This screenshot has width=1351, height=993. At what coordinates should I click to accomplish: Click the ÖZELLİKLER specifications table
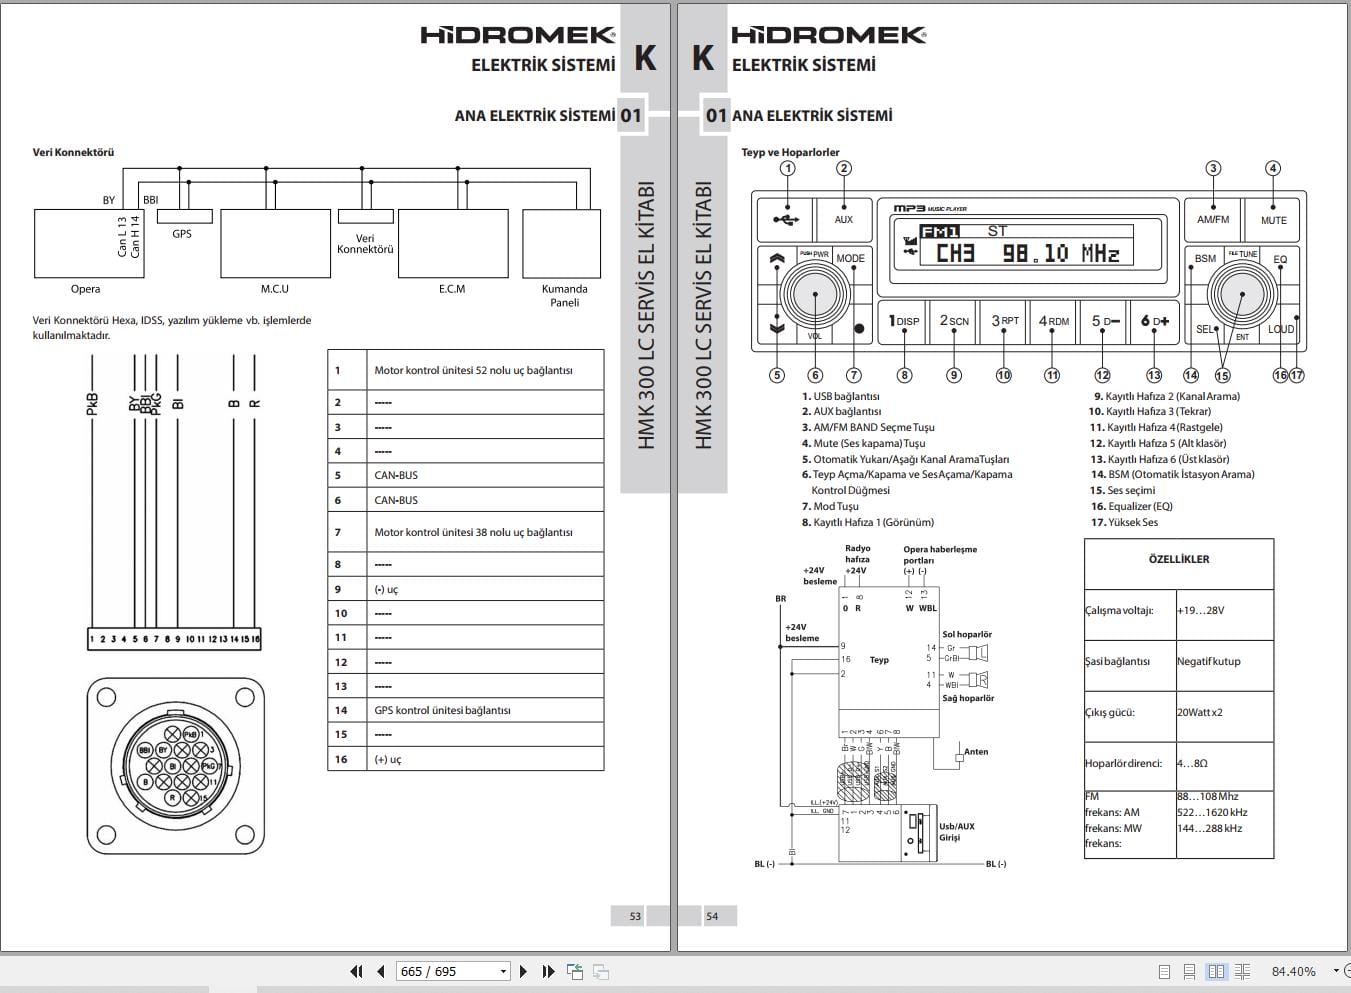[1177, 700]
